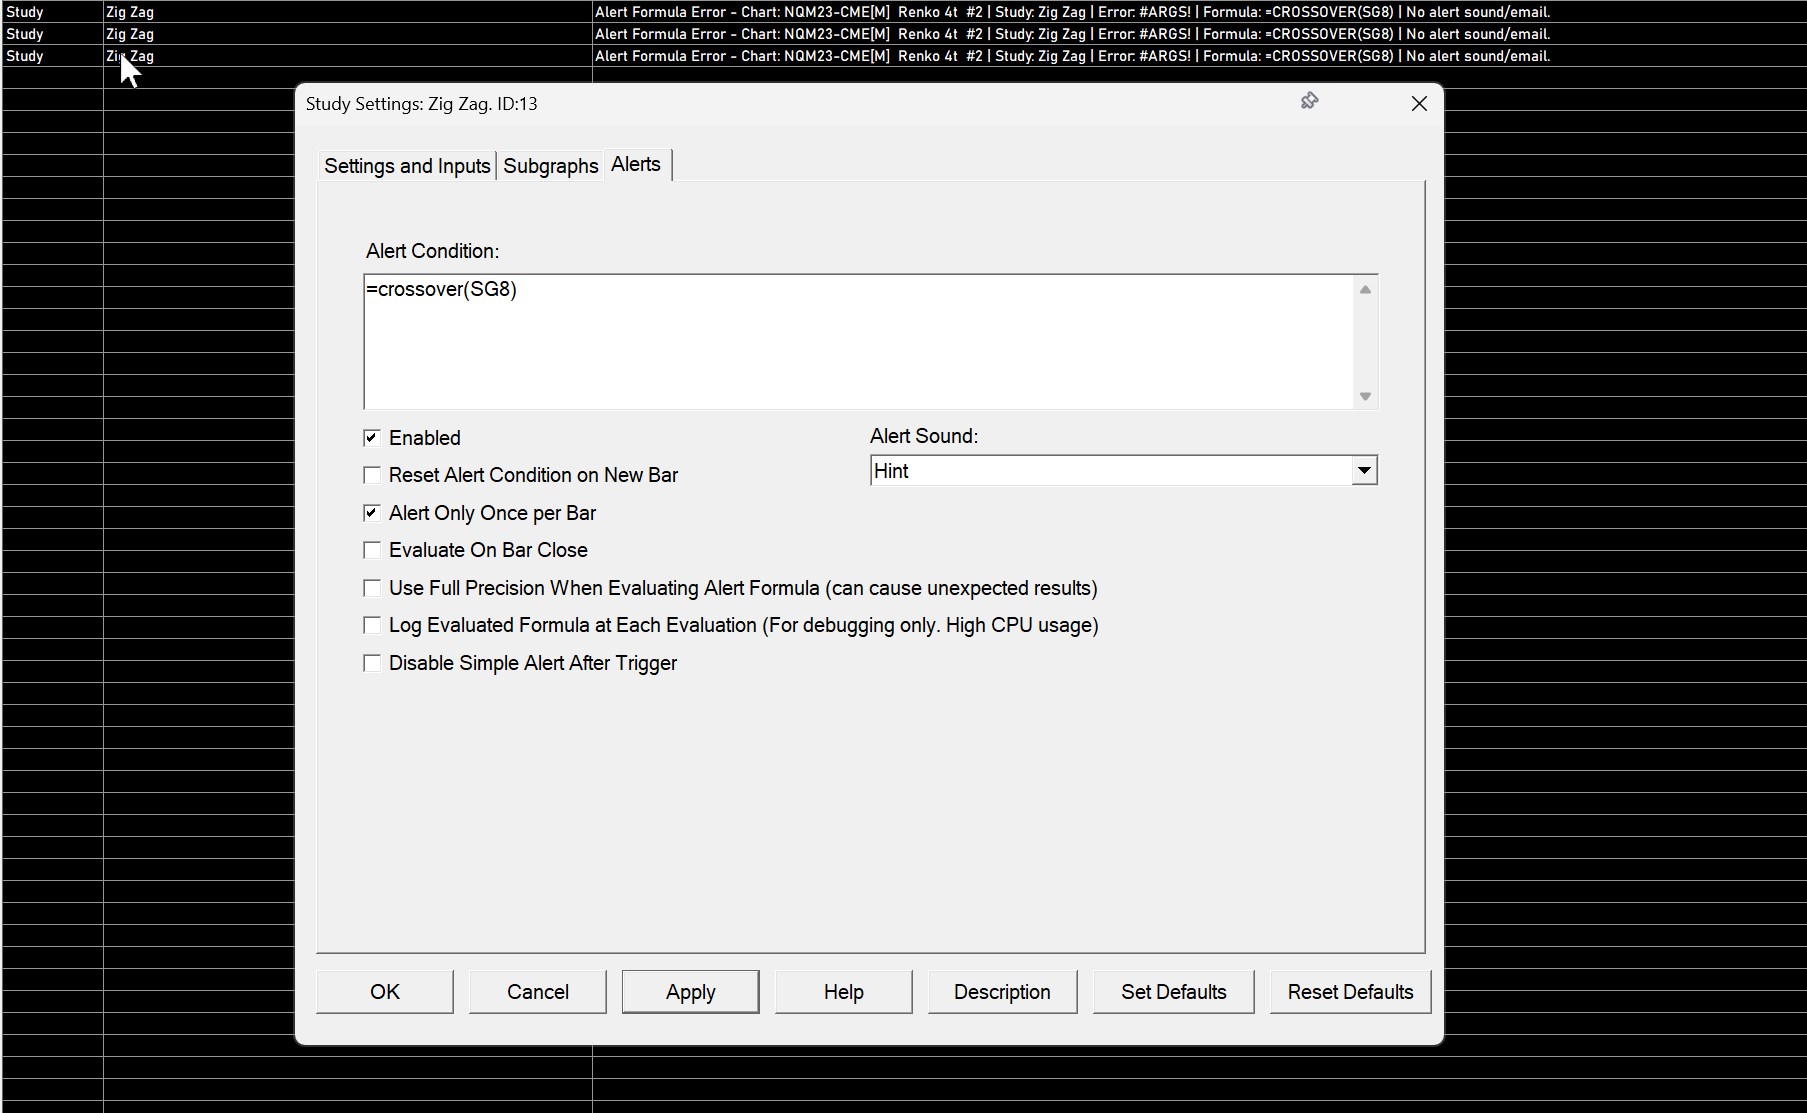Click inside the Alert Condition formula box
The width and height of the screenshot is (1807, 1113).
tap(859, 341)
